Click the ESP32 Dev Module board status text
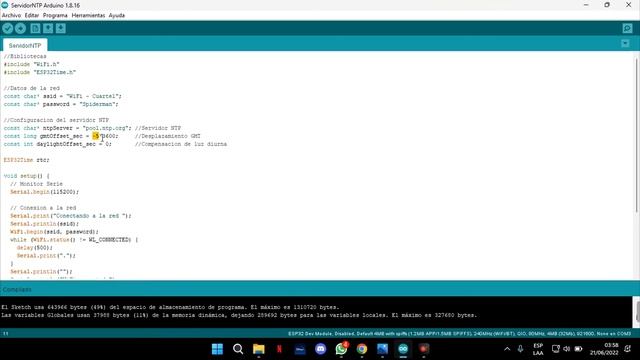Image resolution: width=640 pixels, height=360 pixels. pyautogui.click(x=459, y=333)
